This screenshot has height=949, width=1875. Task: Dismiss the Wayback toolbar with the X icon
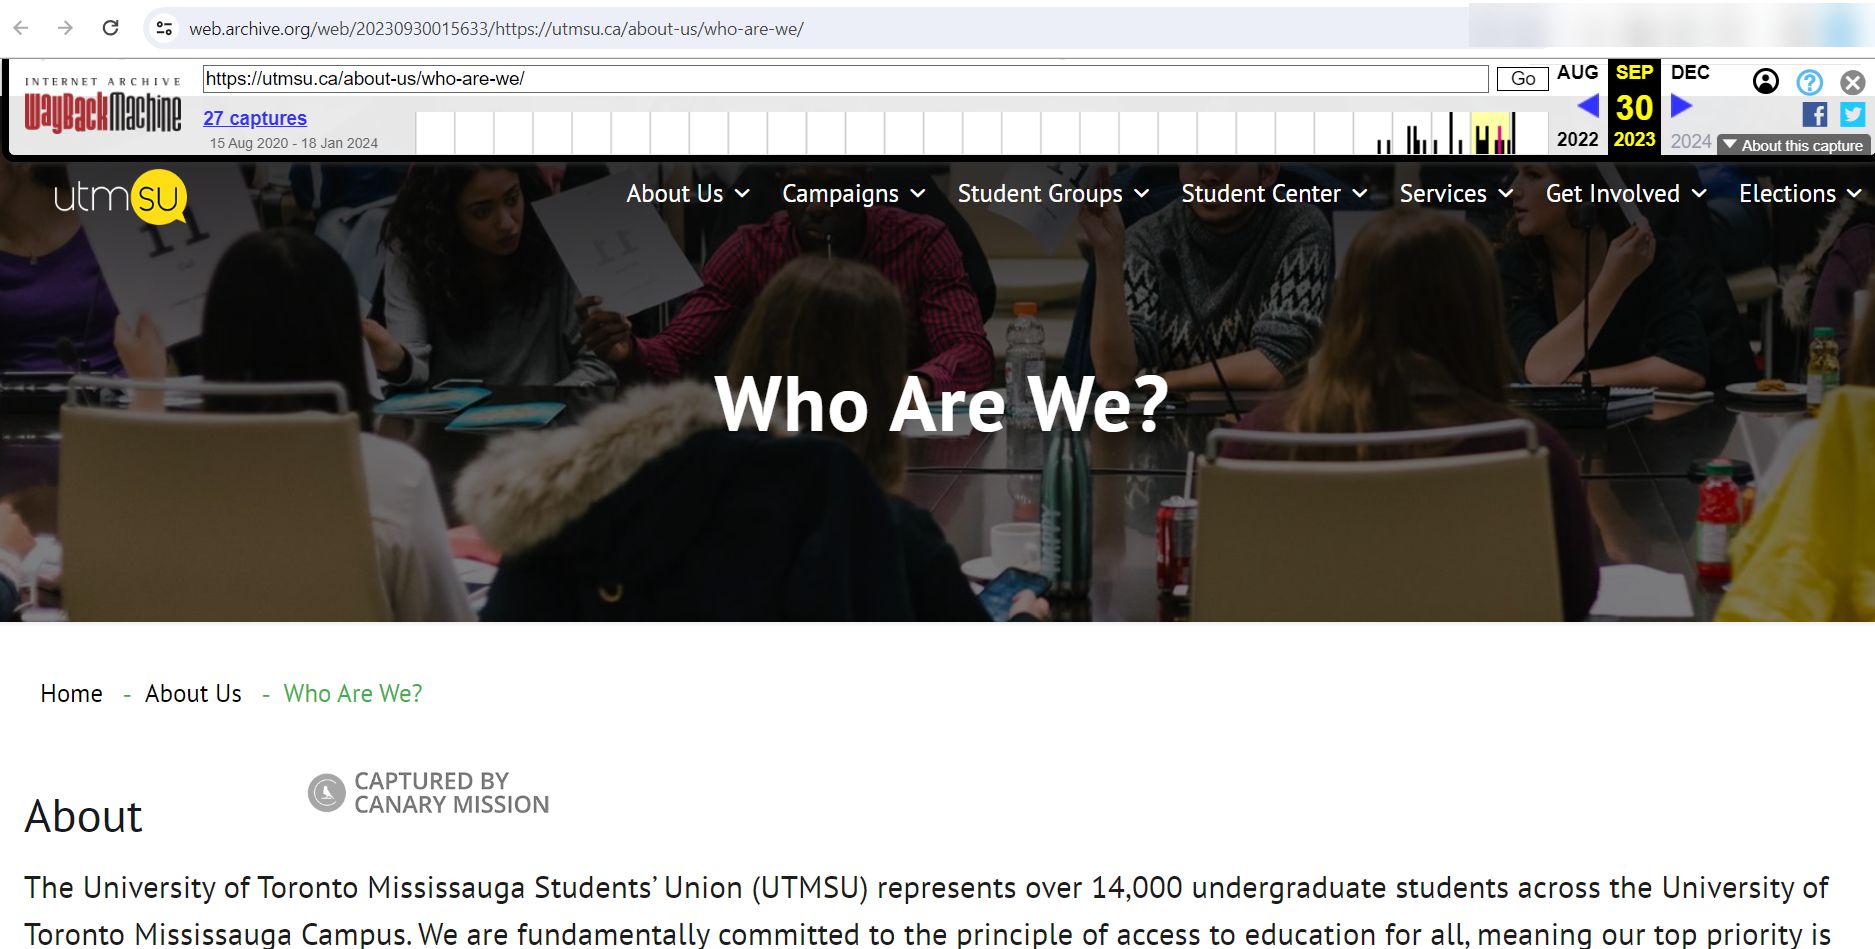click(x=1852, y=81)
